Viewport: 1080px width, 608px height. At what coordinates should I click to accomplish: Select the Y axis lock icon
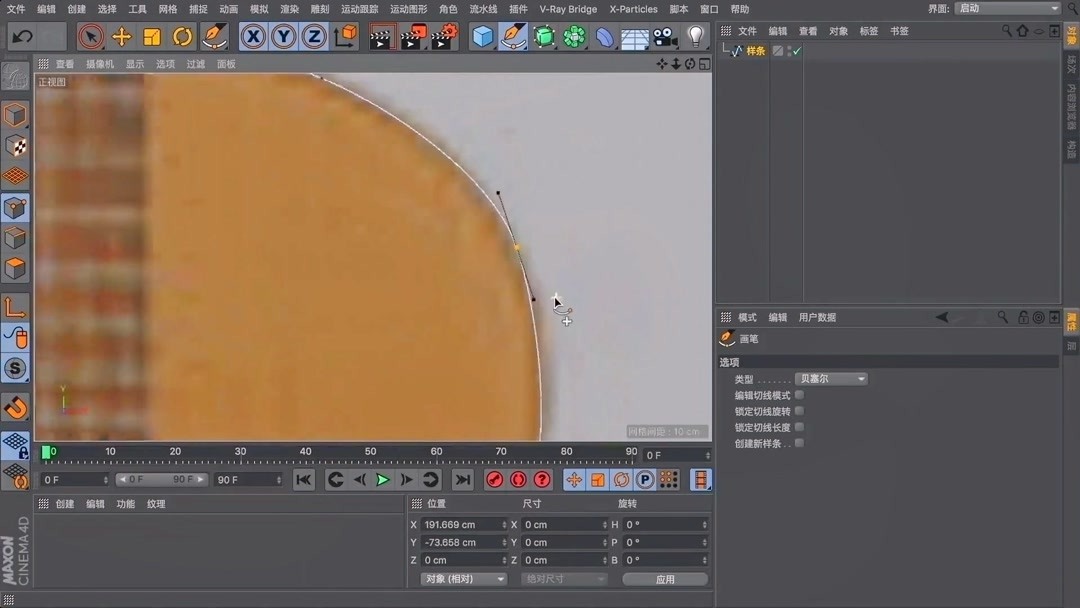[283, 36]
